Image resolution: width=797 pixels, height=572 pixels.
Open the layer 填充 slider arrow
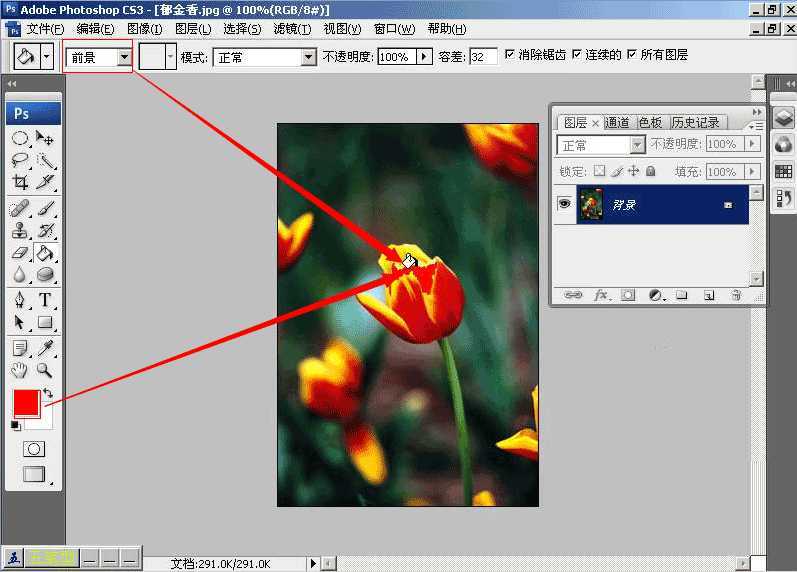point(753,172)
